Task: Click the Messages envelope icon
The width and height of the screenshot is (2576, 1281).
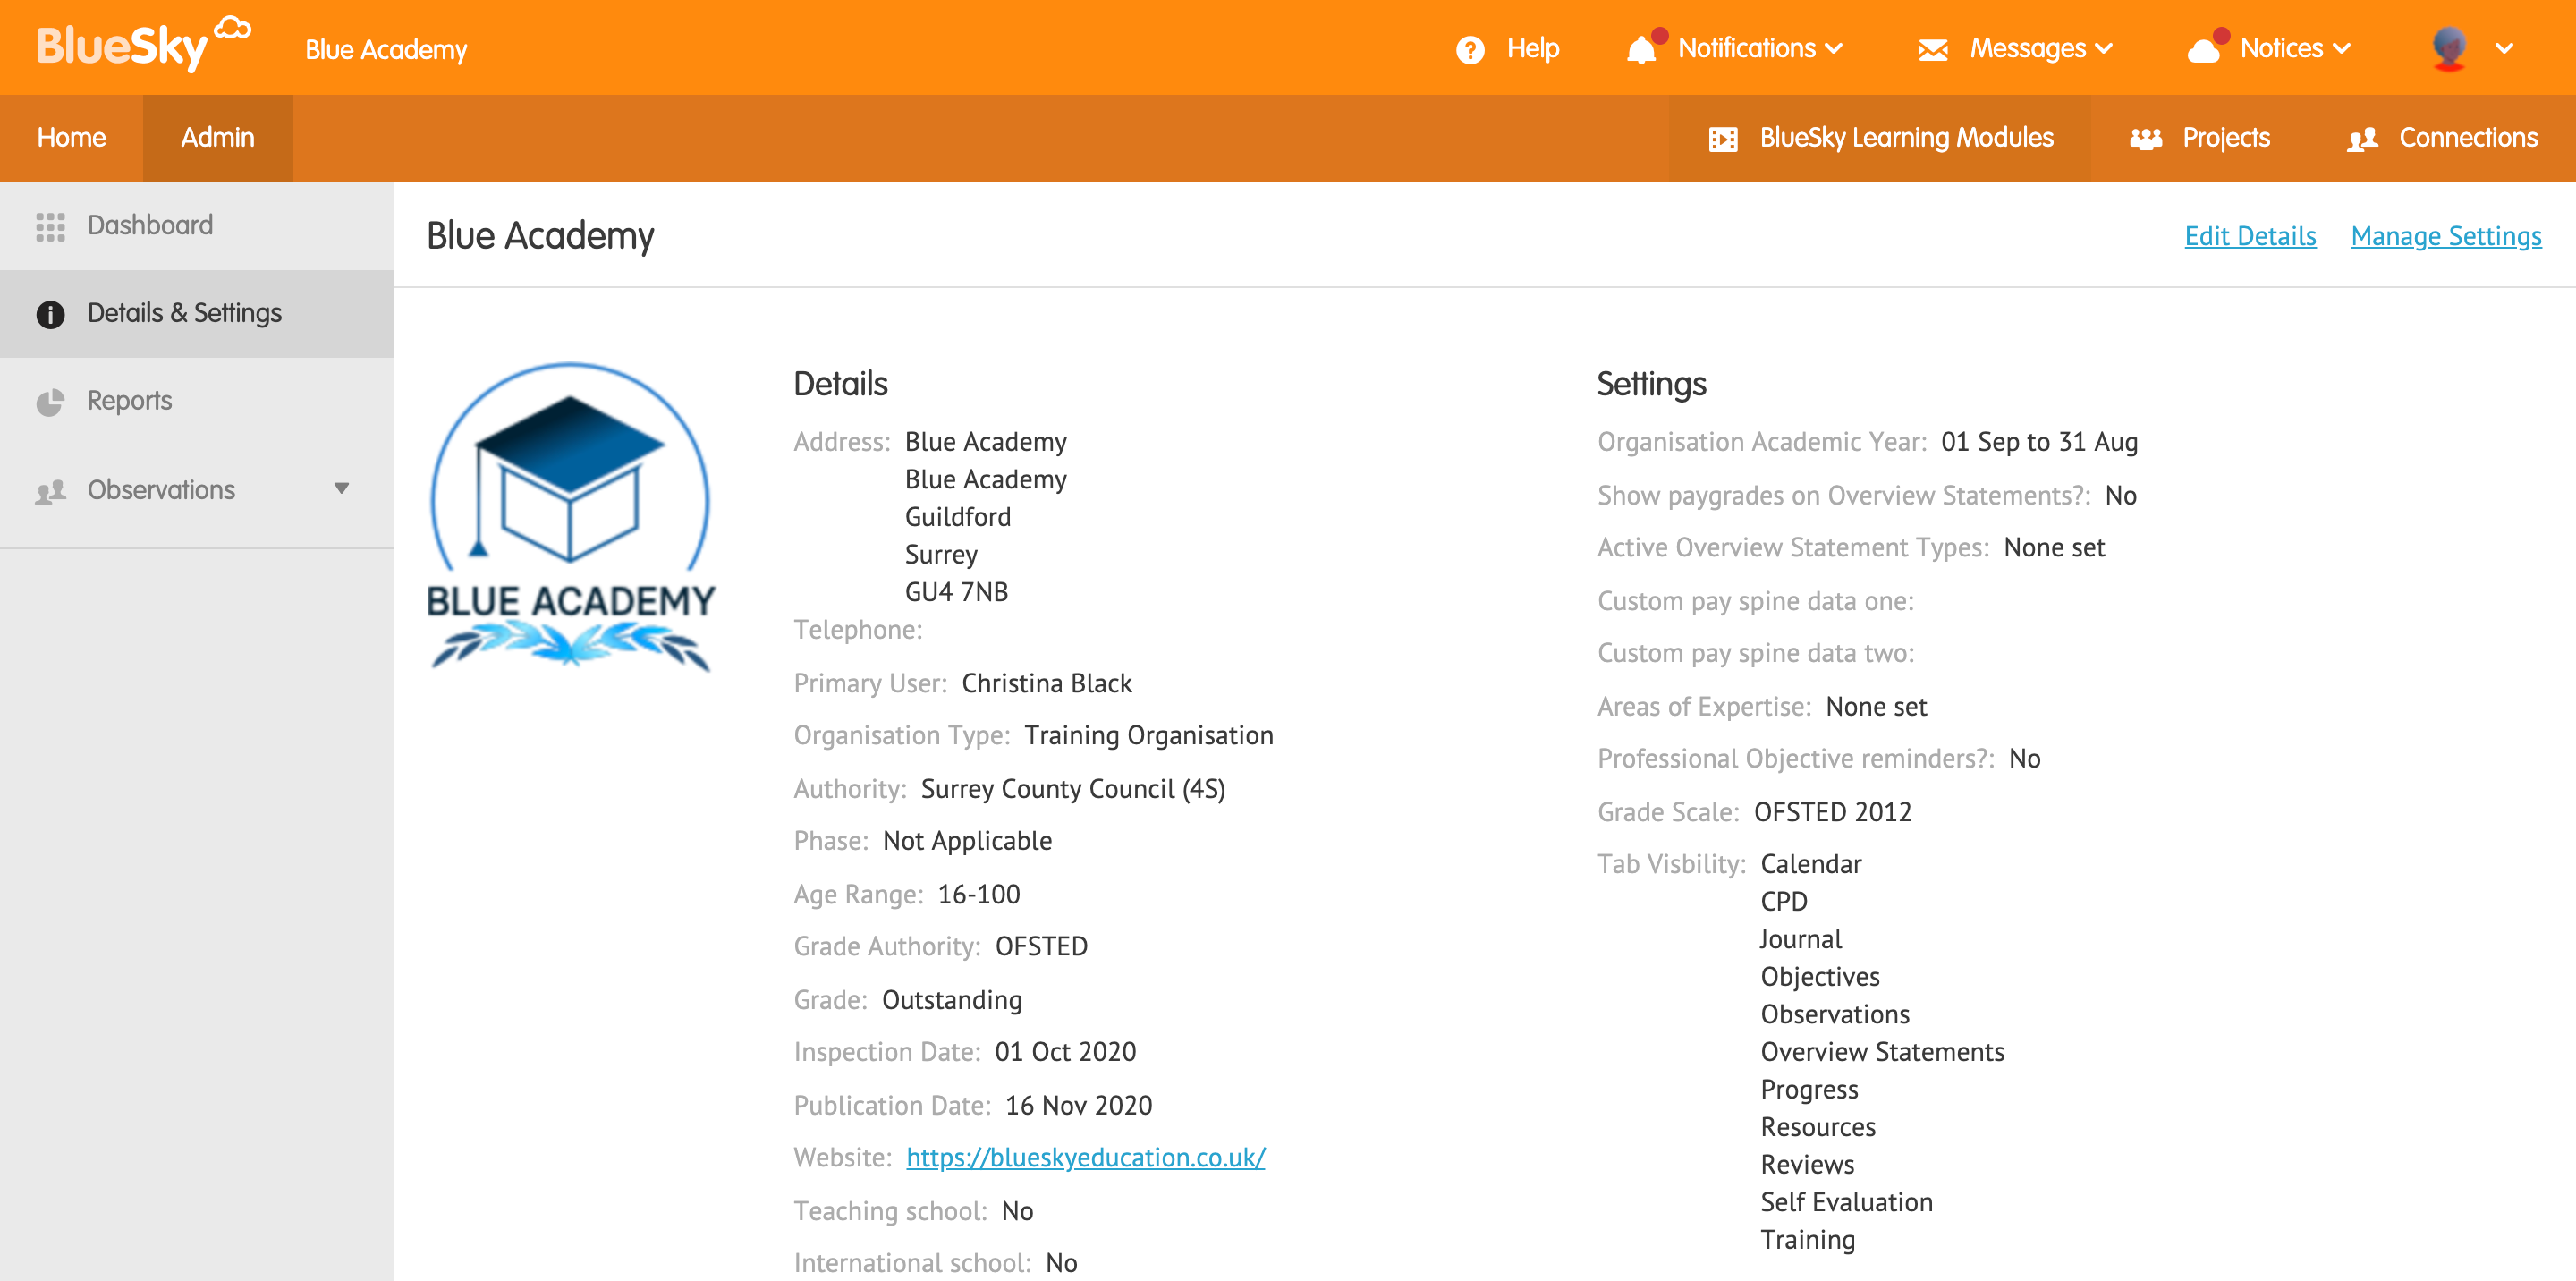Action: pos(1933,50)
